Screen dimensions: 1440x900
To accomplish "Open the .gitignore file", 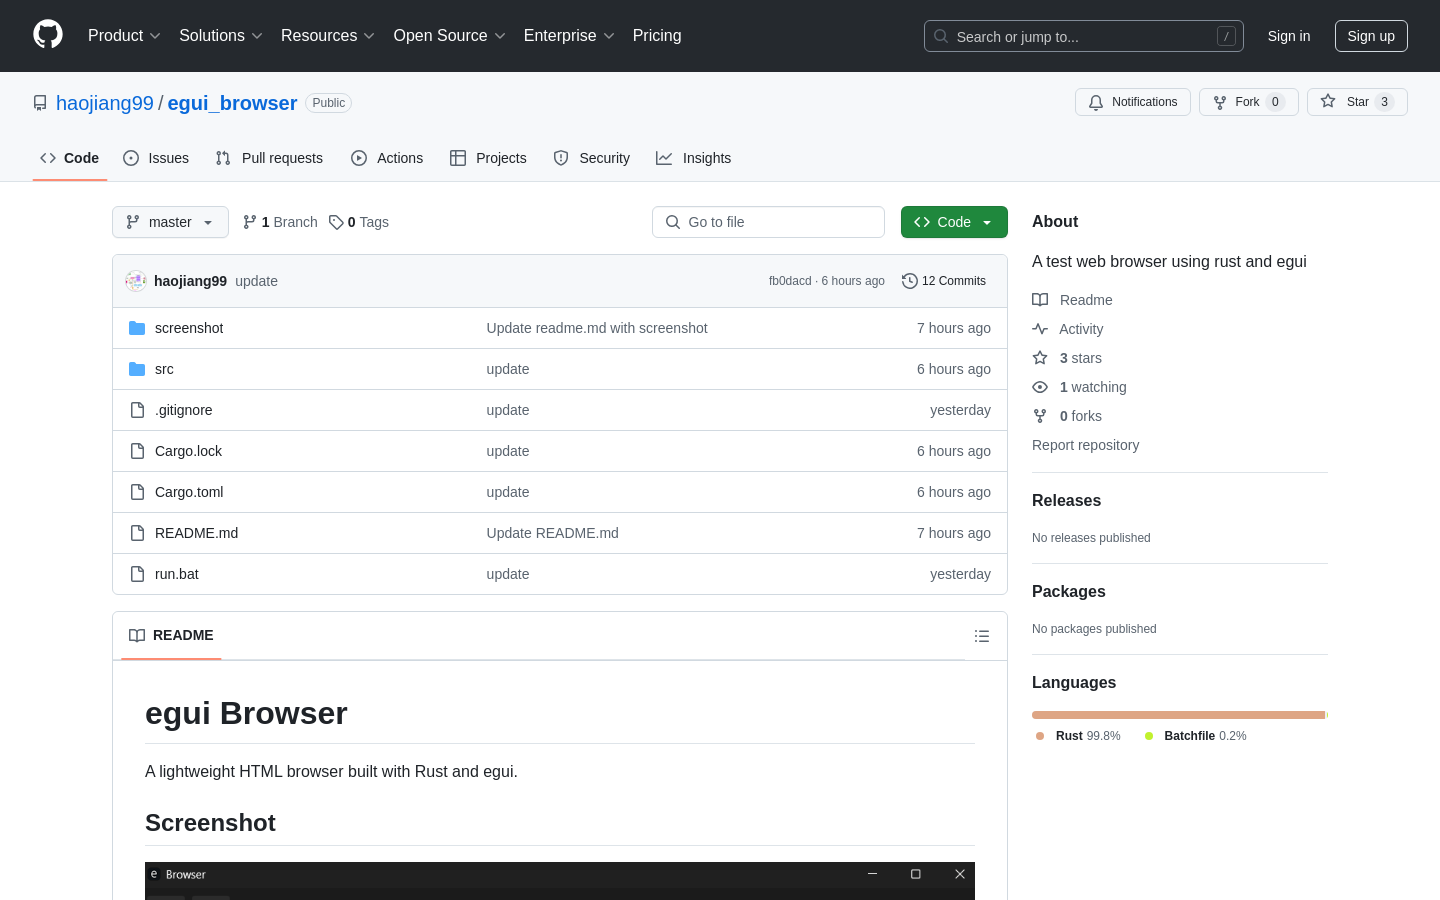I will [184, 410].
